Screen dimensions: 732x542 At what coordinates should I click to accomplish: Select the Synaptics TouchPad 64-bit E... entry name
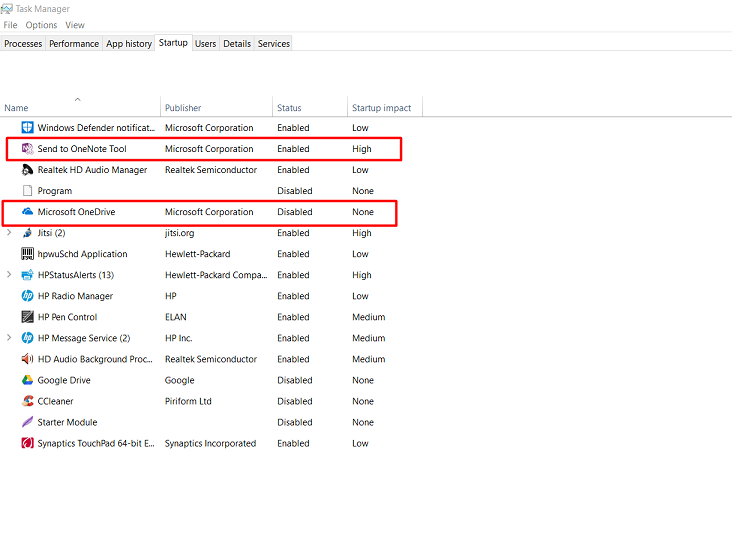pyautogui.click(x=96, y=443)
